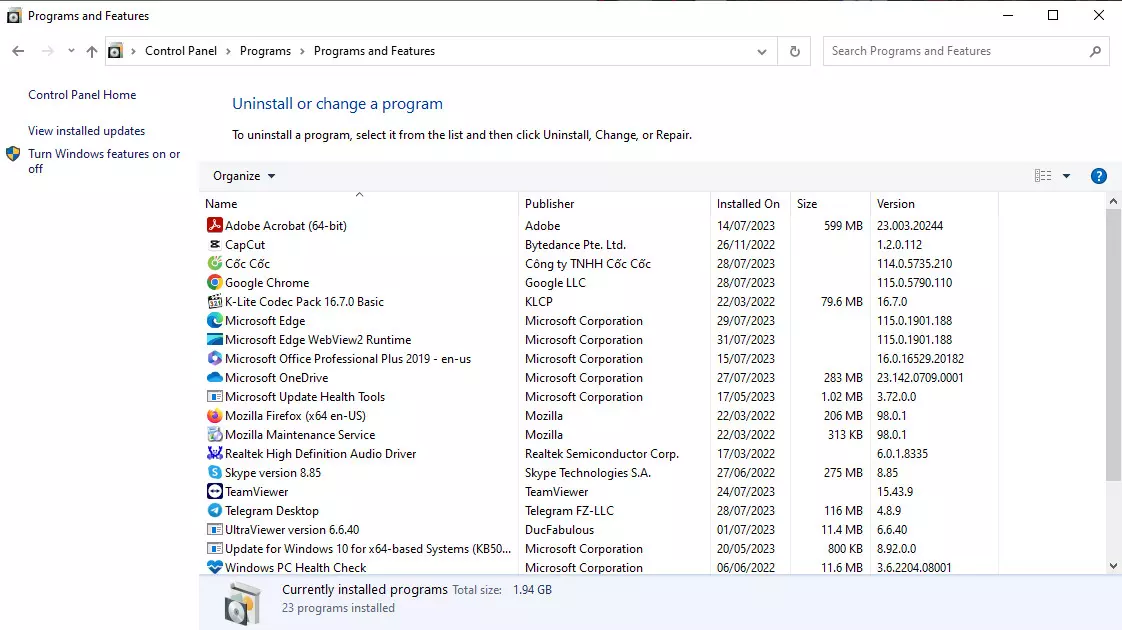Click the Telegram FZ-LLC publisher cell

[x=569, y=510]
